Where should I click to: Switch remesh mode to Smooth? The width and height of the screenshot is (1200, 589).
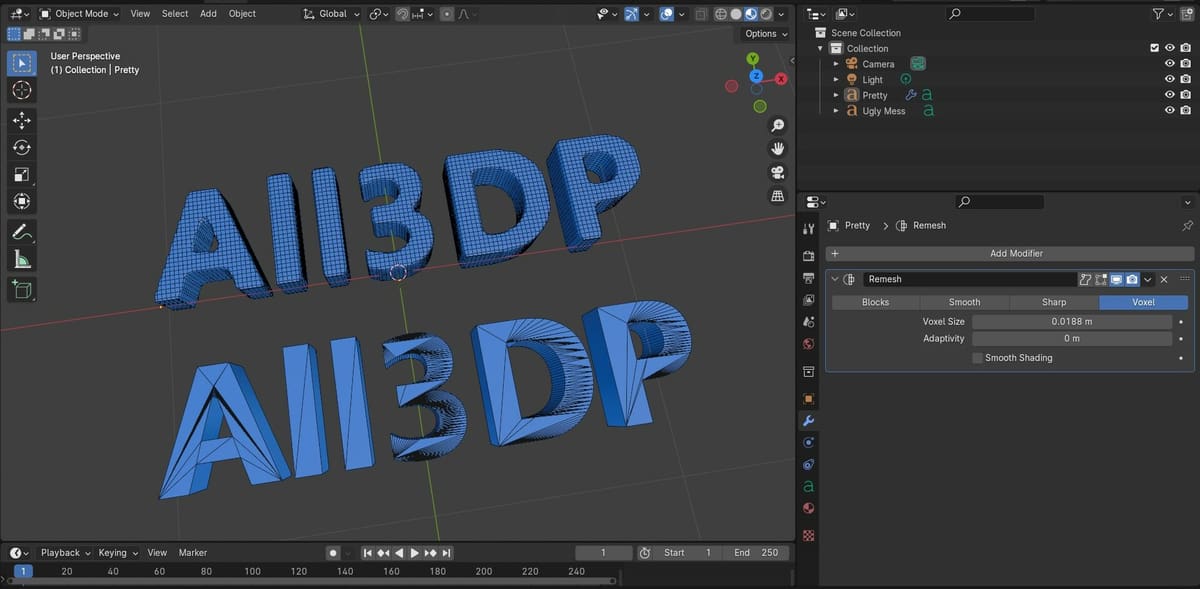tap(965, 302)
